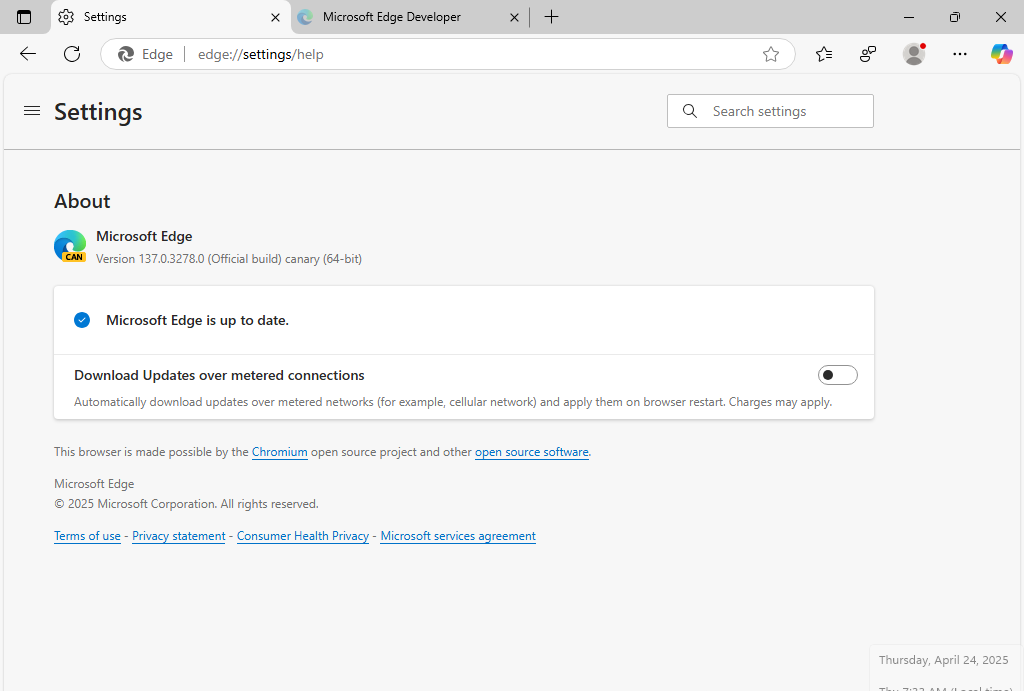Open a new tab with plus button
1024x691 pixels.
click(x=551, y=17)
